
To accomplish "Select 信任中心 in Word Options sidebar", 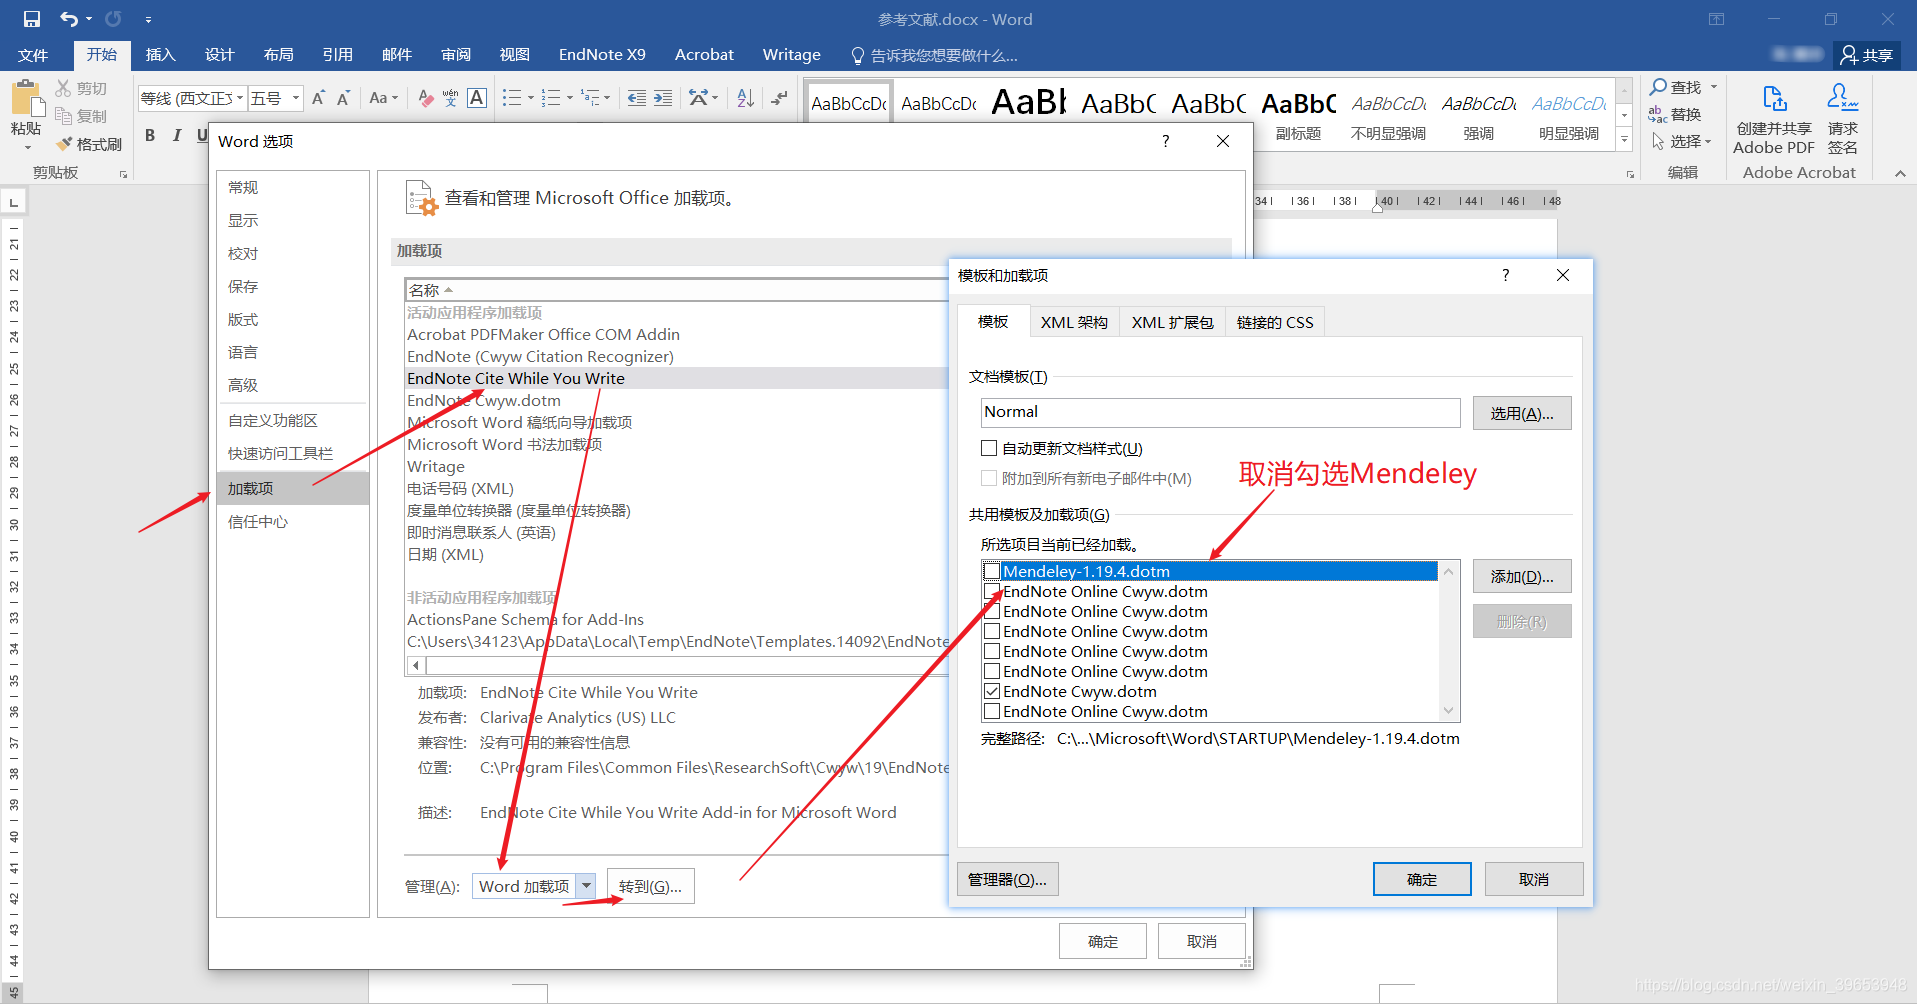I will (293, 521).
